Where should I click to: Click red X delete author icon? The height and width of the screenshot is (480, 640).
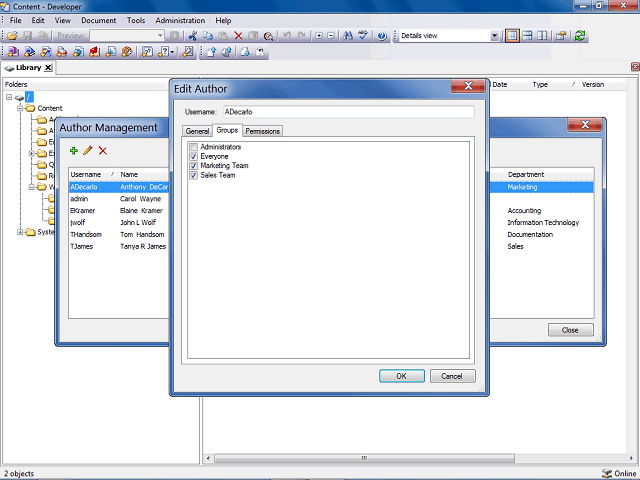pyautogui.click(x=103, y=151)
